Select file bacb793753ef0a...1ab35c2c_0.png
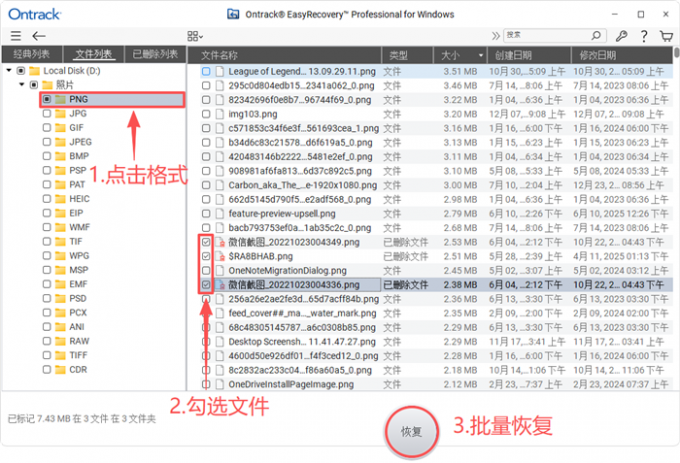The height and width of the screenshot is (463, 680). [x=300, y=228]
